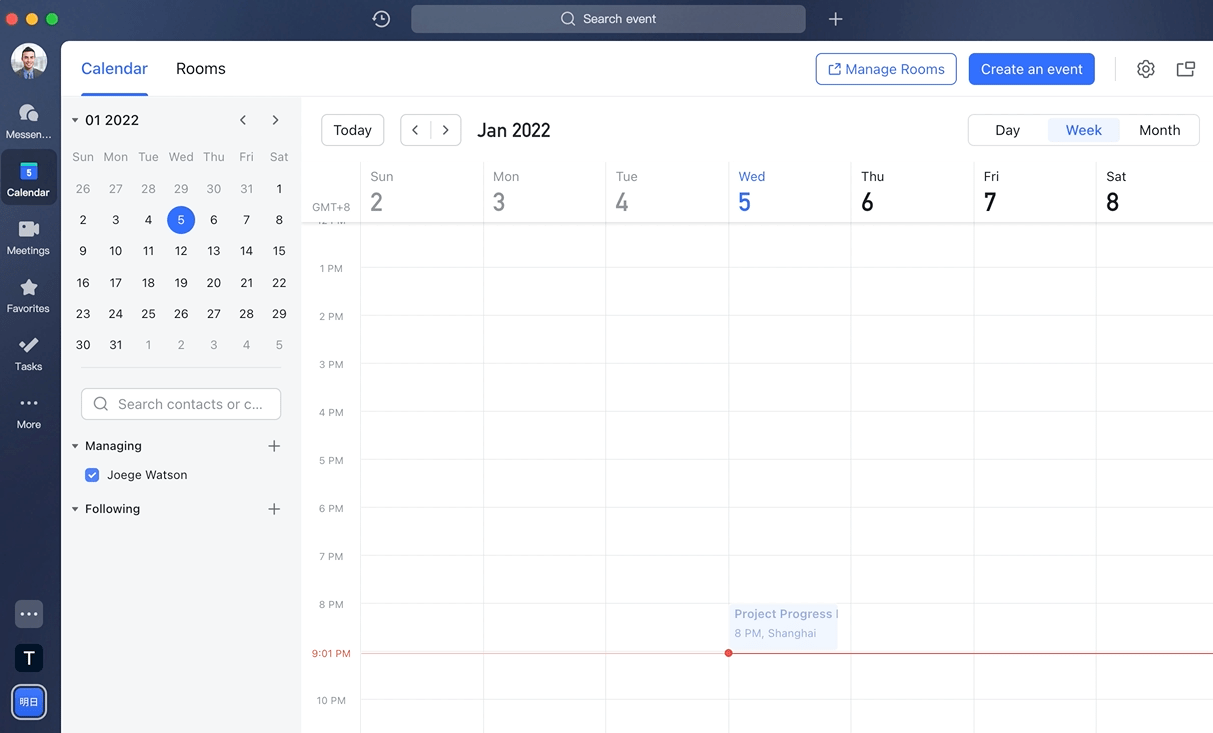Open Favorites in the sidebar
Viewport: 1213px width, 733px height.
[x=28, y=295]
